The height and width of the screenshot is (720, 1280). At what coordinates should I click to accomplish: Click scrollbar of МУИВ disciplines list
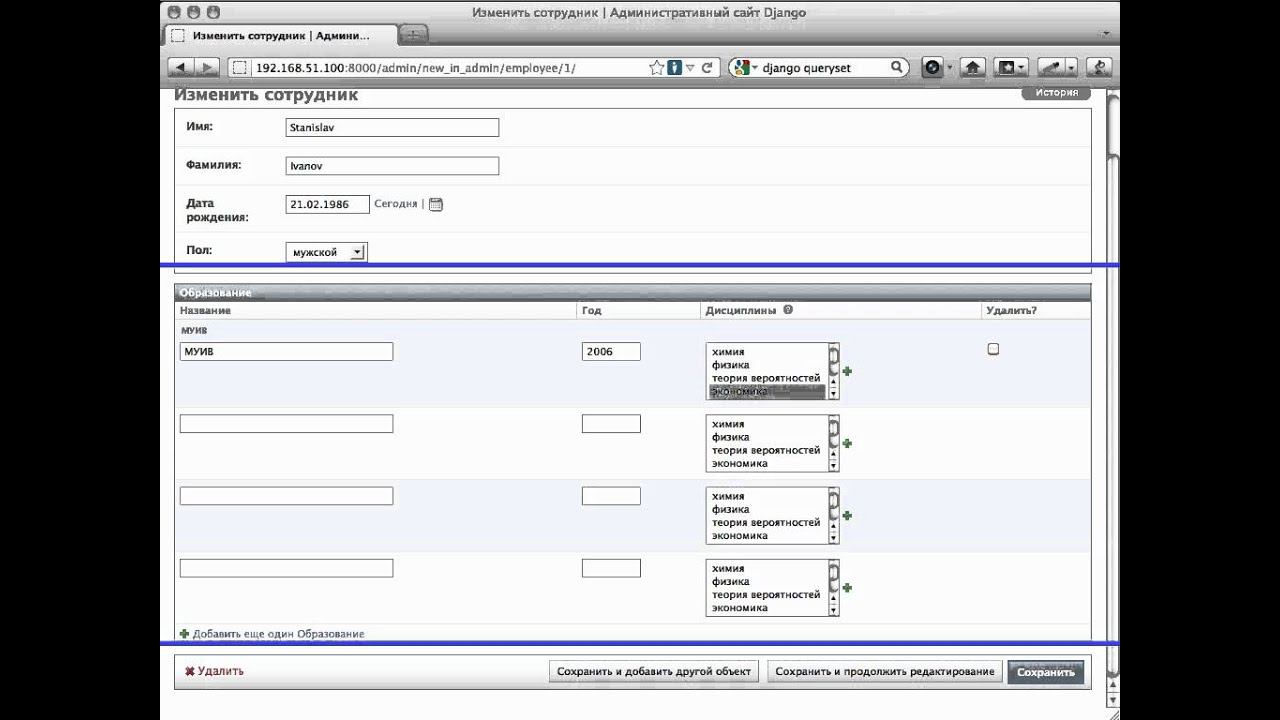pyautogui.click(x=833, y=372)
